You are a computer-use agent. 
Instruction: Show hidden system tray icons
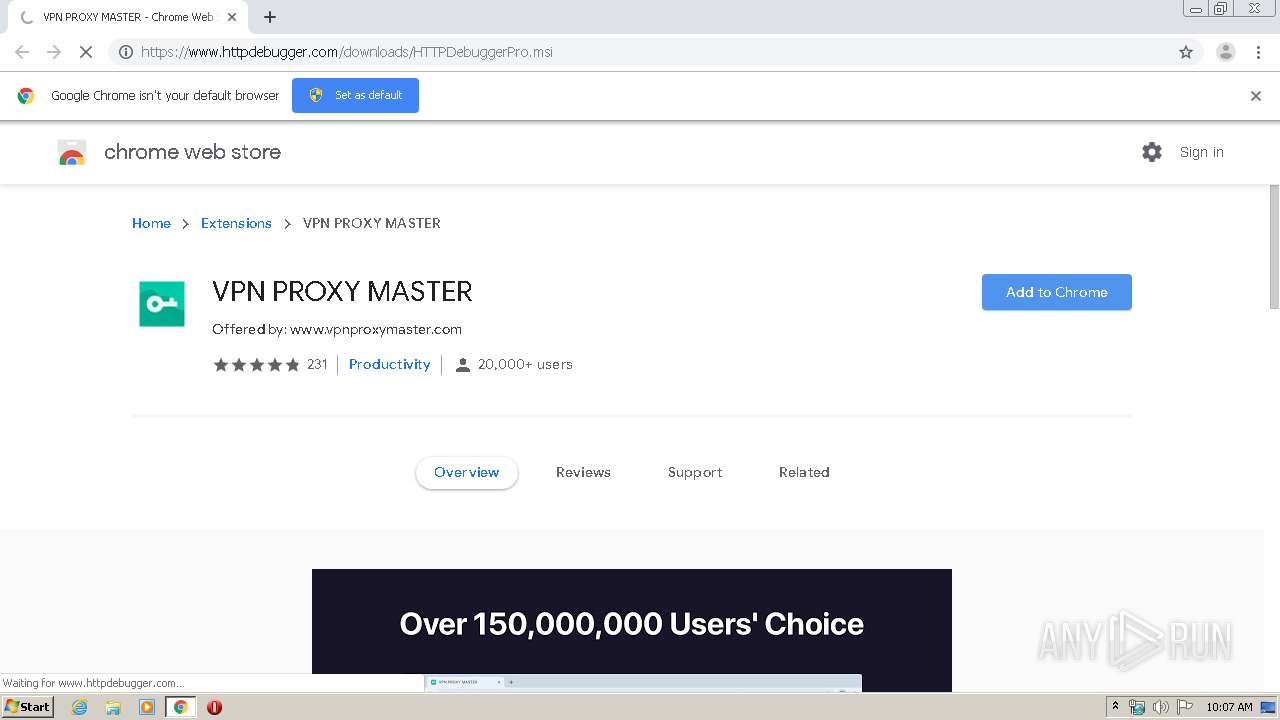coord(1115,707)
